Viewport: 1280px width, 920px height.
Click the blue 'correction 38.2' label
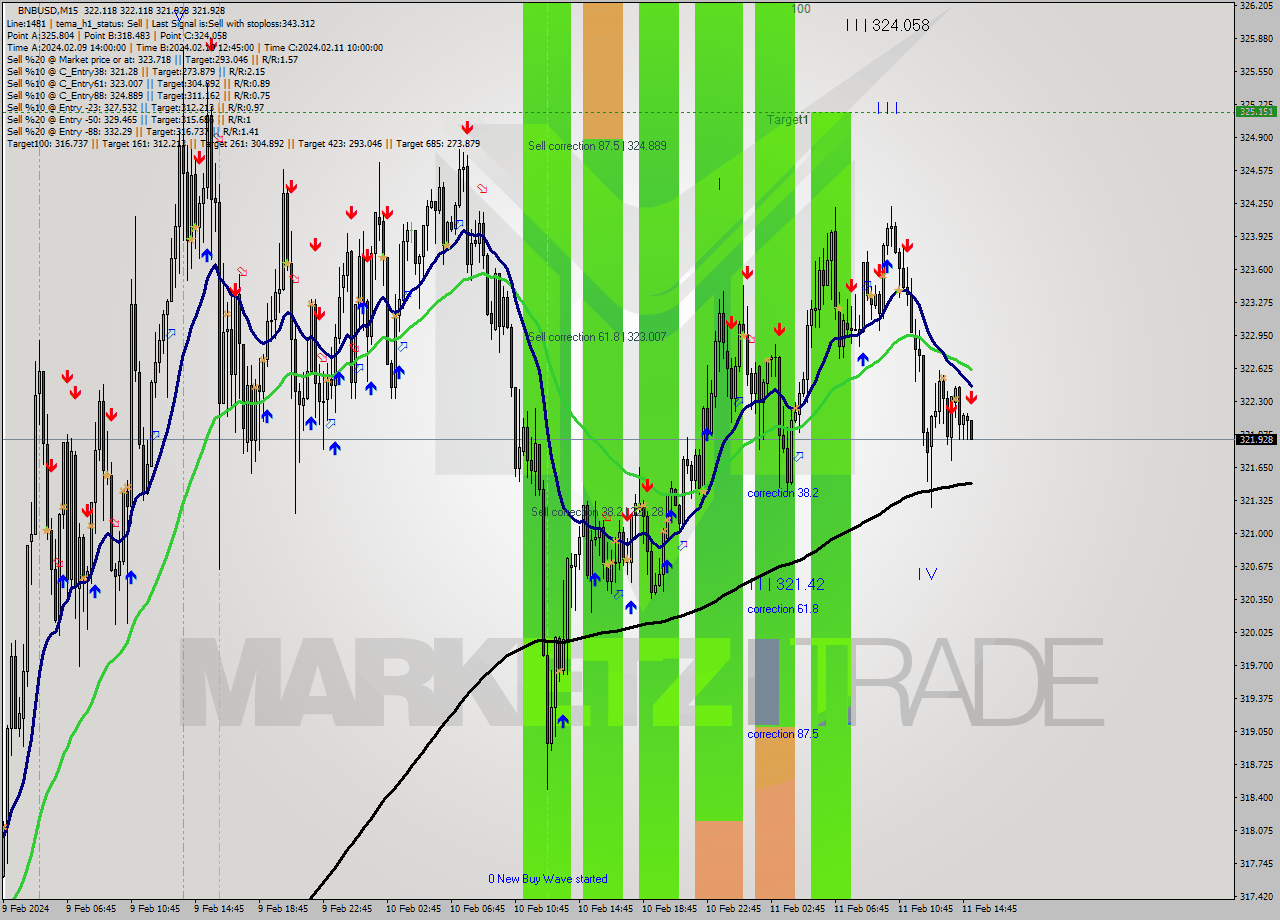pos(783,493)
